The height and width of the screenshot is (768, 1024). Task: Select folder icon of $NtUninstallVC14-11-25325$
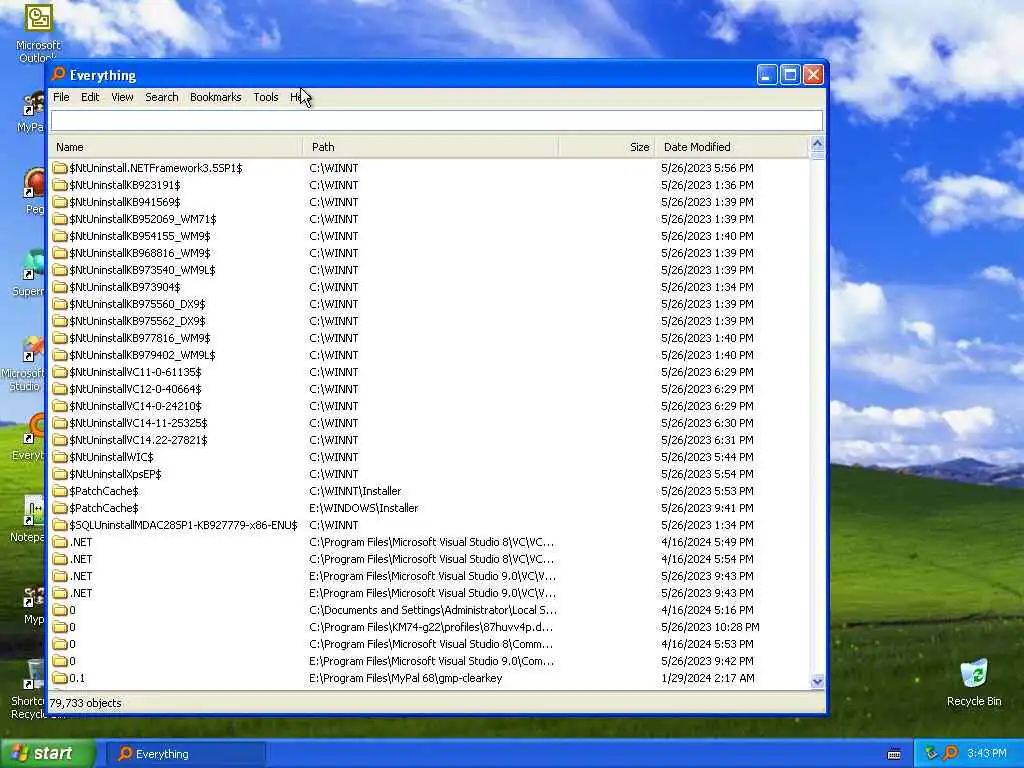coord(60,423)
